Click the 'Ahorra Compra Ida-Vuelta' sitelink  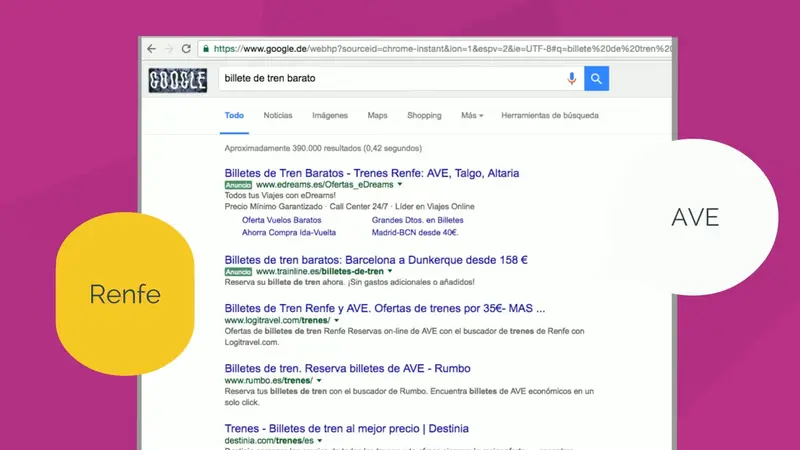289,232
